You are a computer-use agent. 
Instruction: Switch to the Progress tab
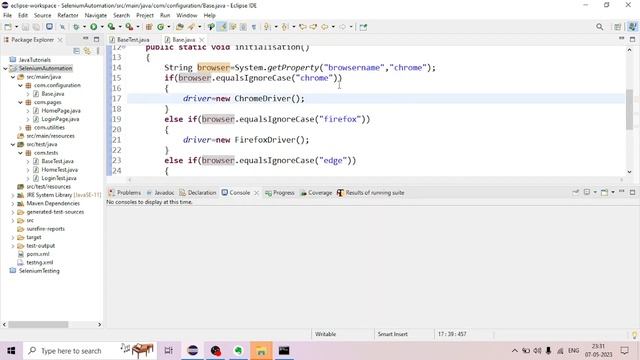(x=280, y=193)
